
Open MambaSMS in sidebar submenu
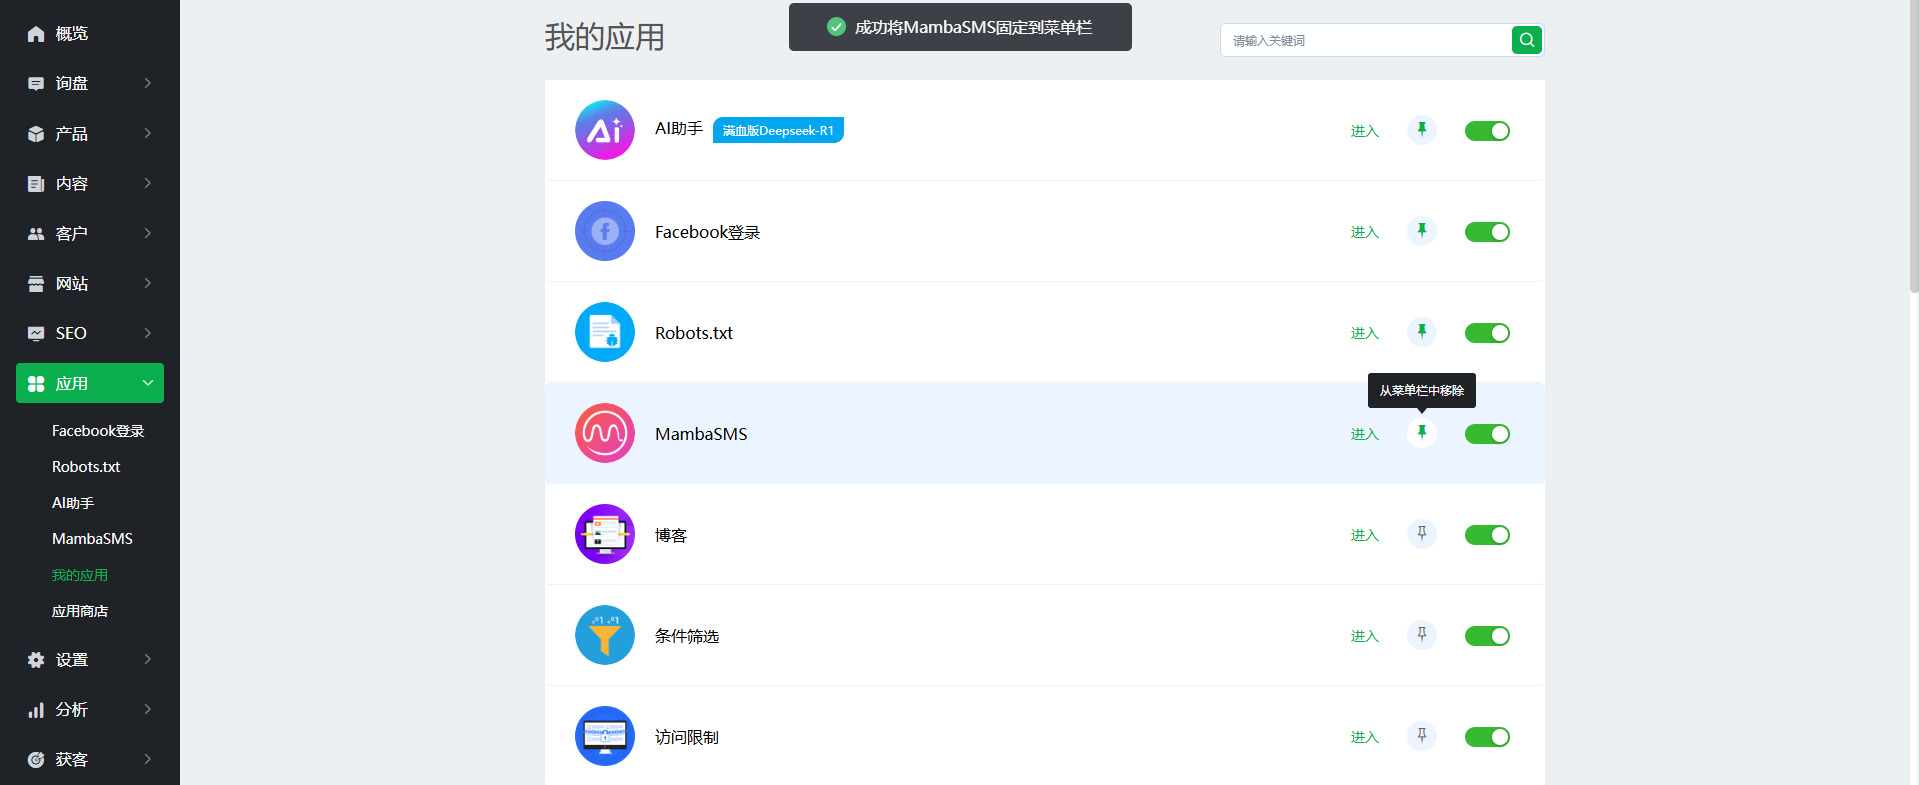pyautogui.click(x=92, y=539)
